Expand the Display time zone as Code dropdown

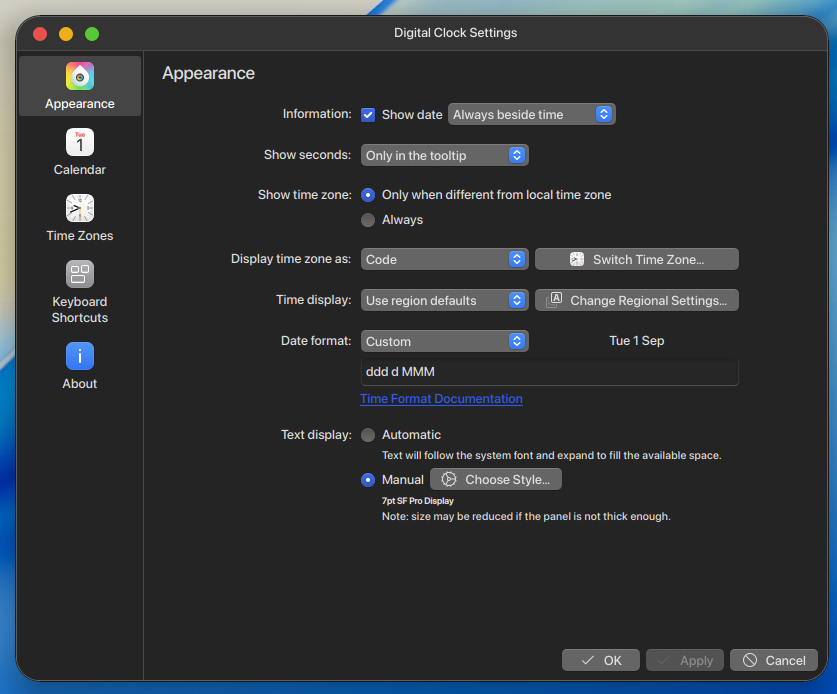(445, 259)
